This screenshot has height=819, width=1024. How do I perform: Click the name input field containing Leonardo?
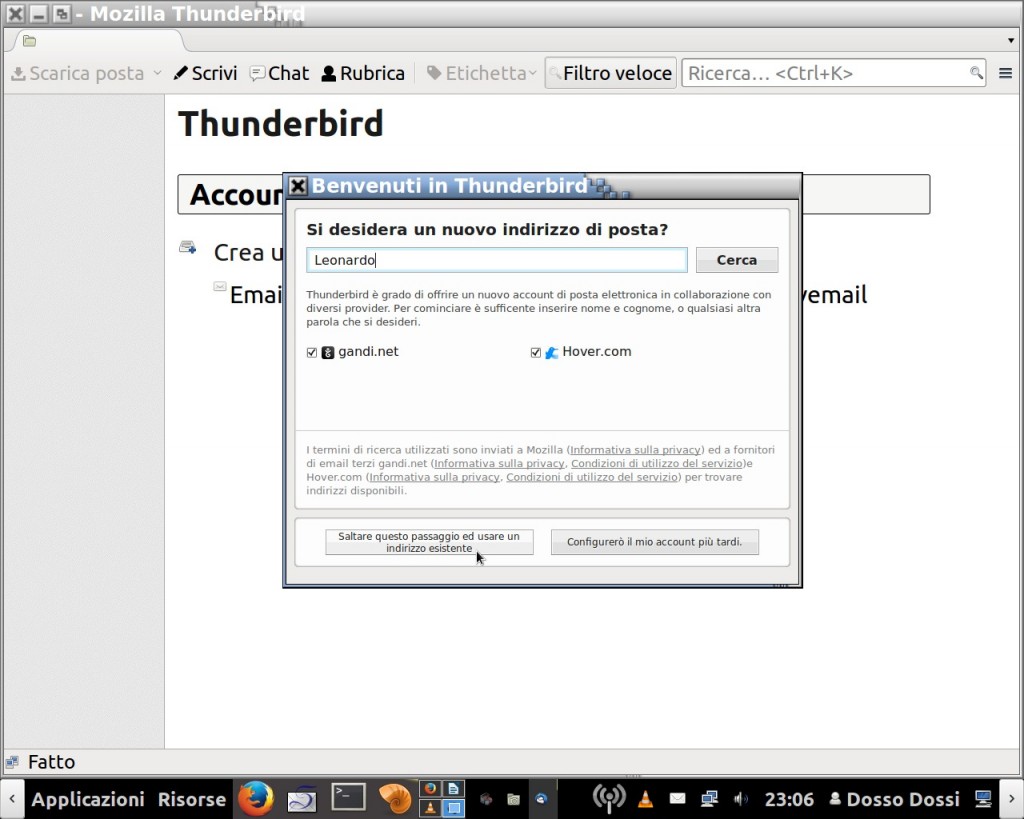click(x=496, y=260)
